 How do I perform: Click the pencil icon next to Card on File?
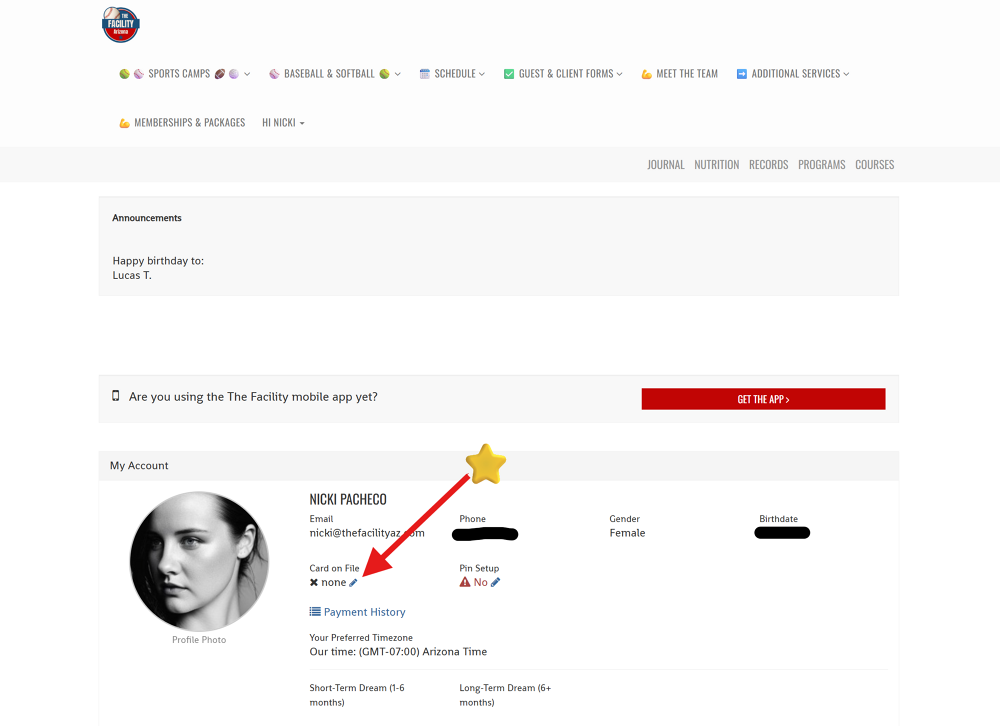[353, 582]
